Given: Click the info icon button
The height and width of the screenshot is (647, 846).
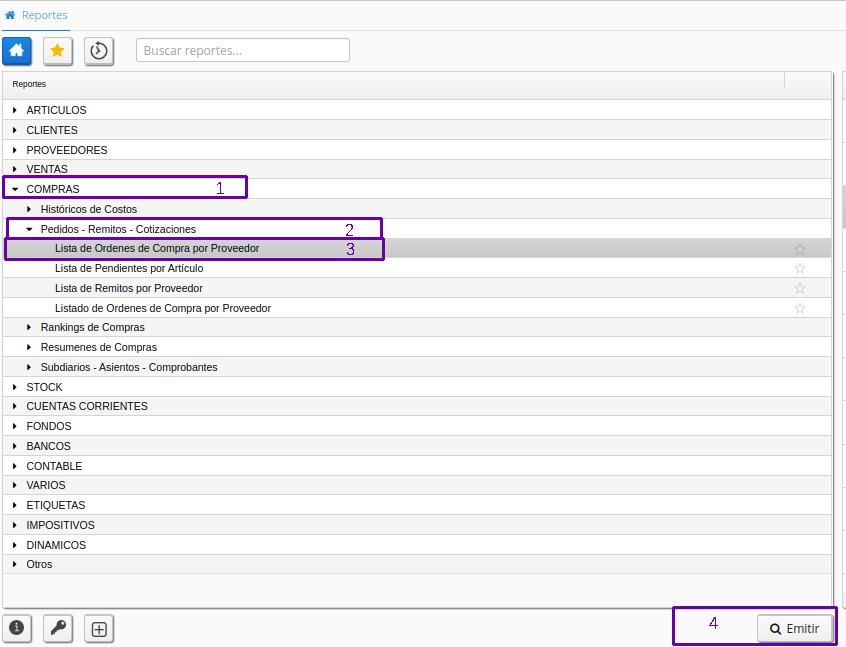Looking at the screenshot, I should point(17,628).
